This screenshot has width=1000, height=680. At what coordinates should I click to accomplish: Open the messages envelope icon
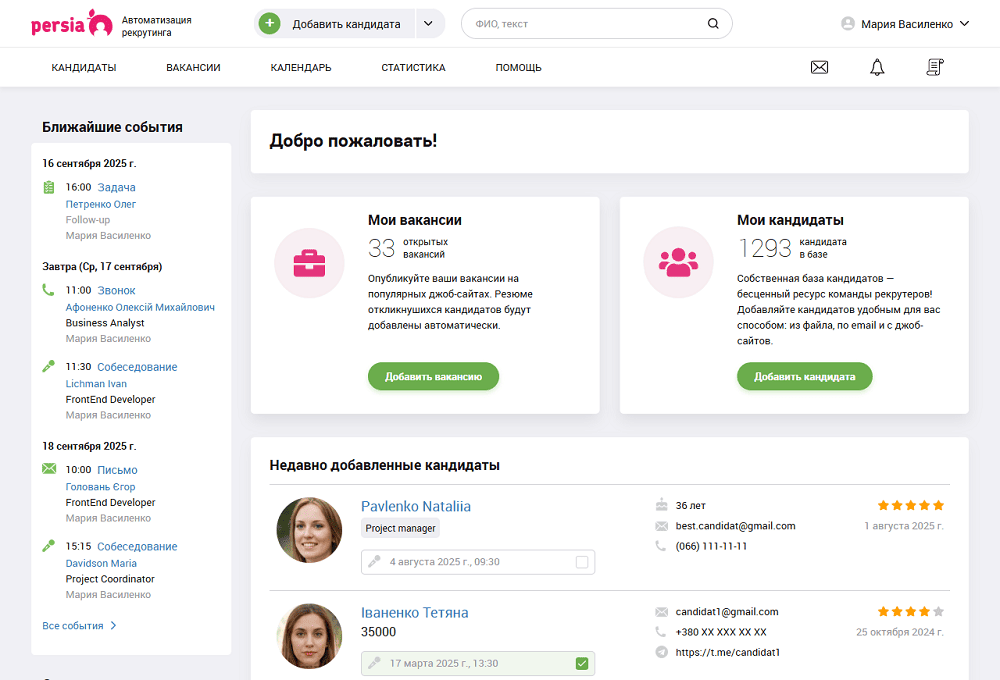tap(819, 67)
